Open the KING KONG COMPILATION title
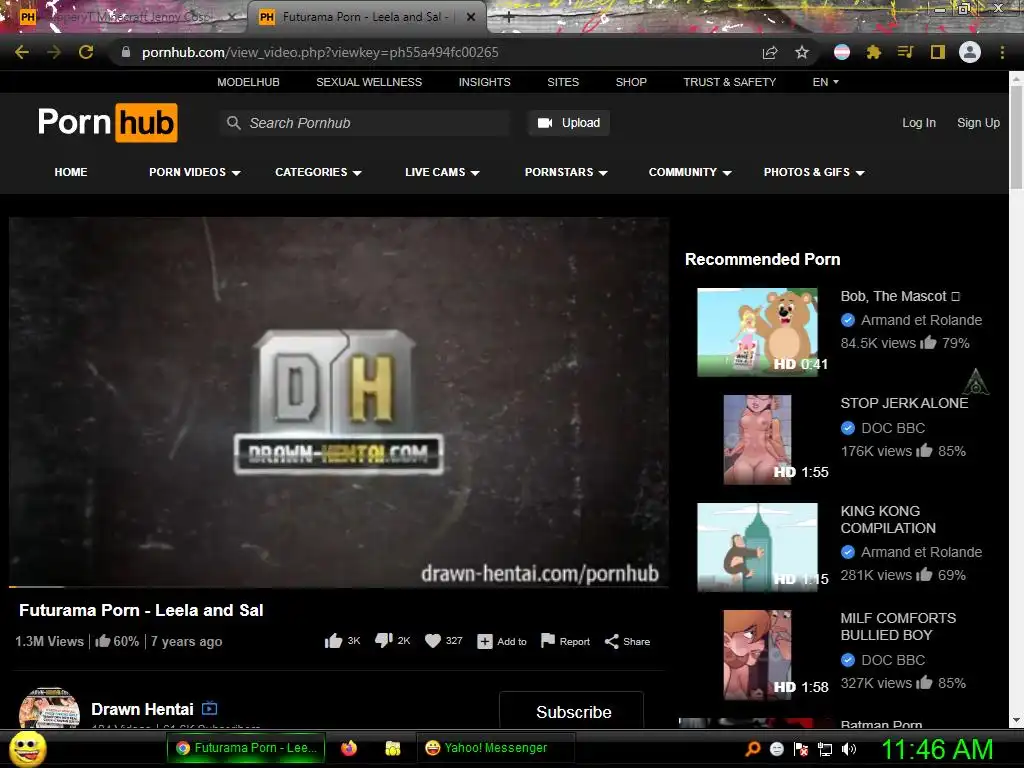 888,519
